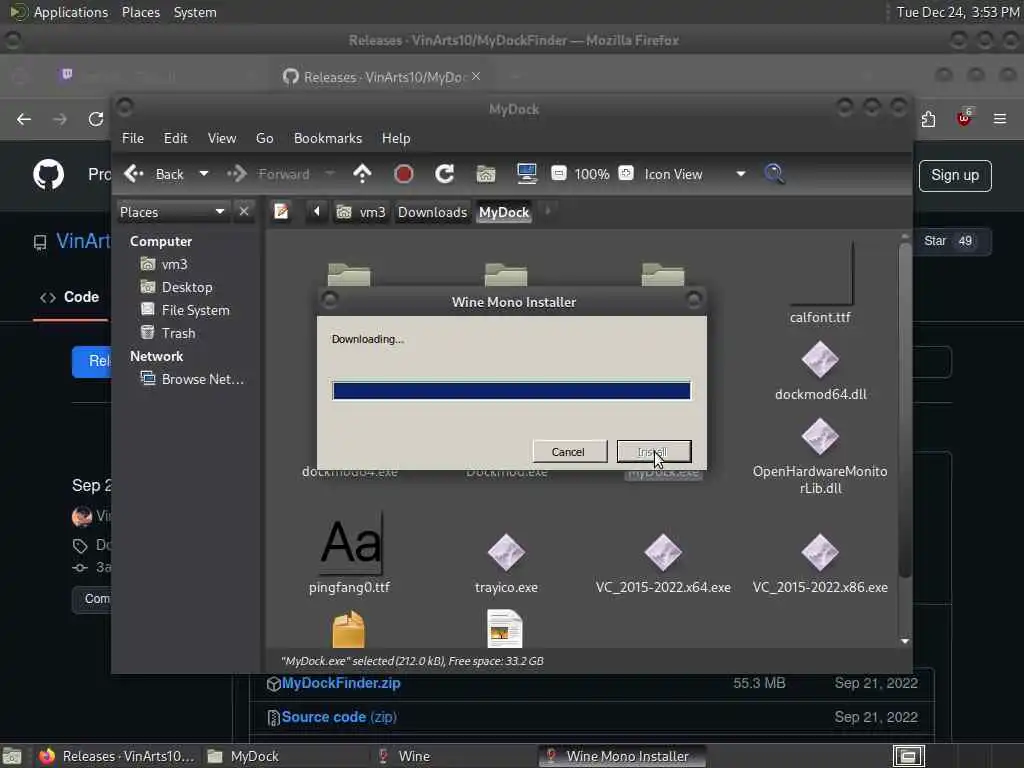The image size is (1024, 768).
Task: Open the Back history dropdown arrow
Action: pos(204,174)
